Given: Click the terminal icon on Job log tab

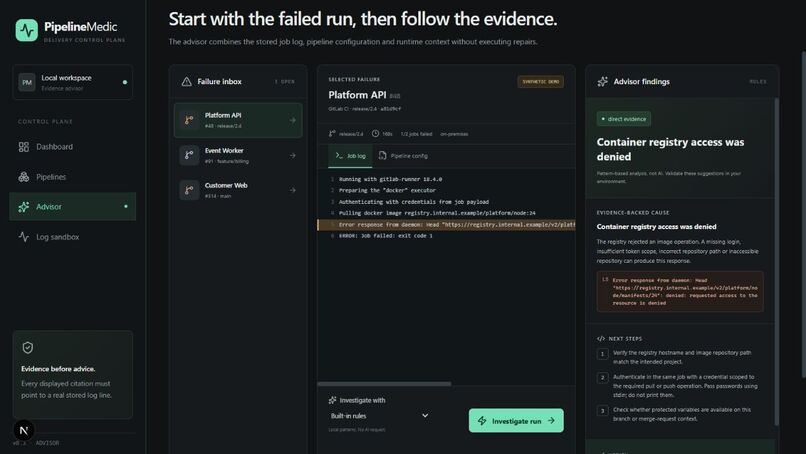Looking at the screenshot, I should point(339,155).
